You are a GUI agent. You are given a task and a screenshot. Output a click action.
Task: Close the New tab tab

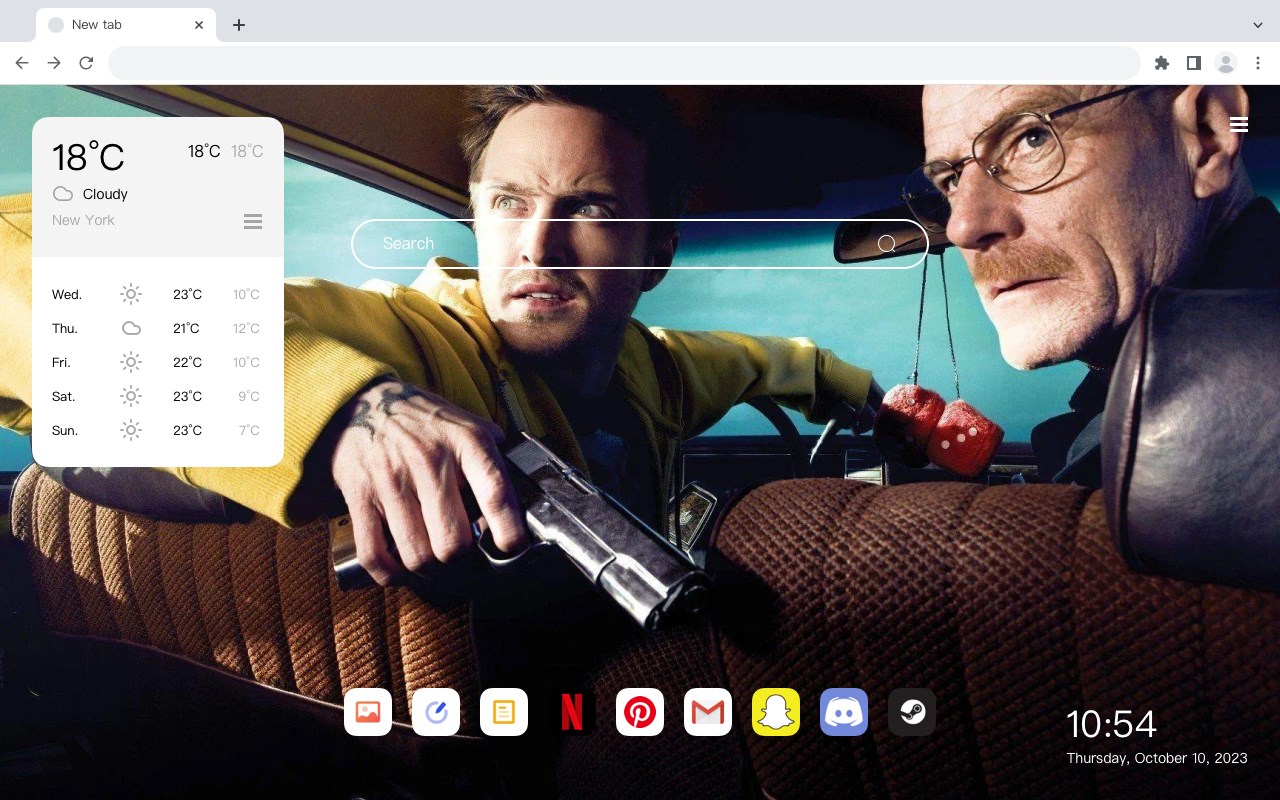199,25
